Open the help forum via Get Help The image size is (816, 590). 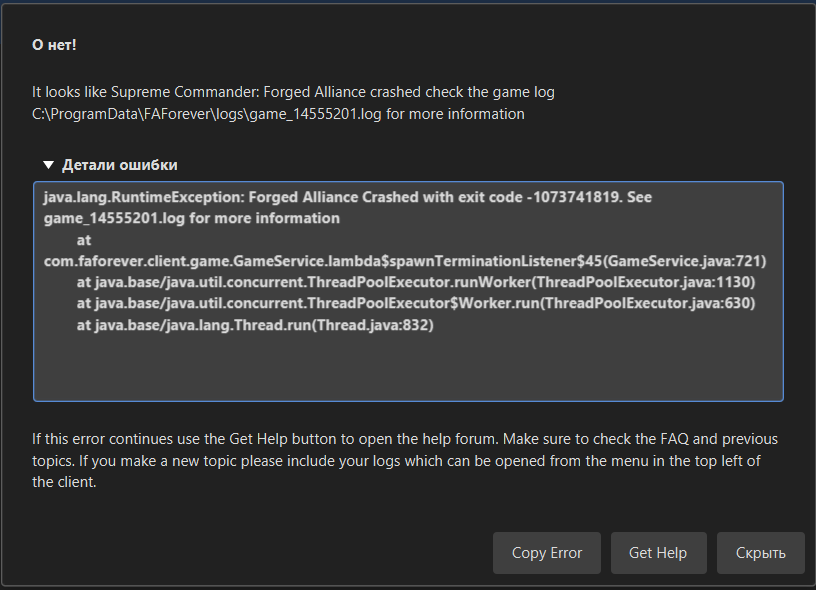click(x=657, y=553)
